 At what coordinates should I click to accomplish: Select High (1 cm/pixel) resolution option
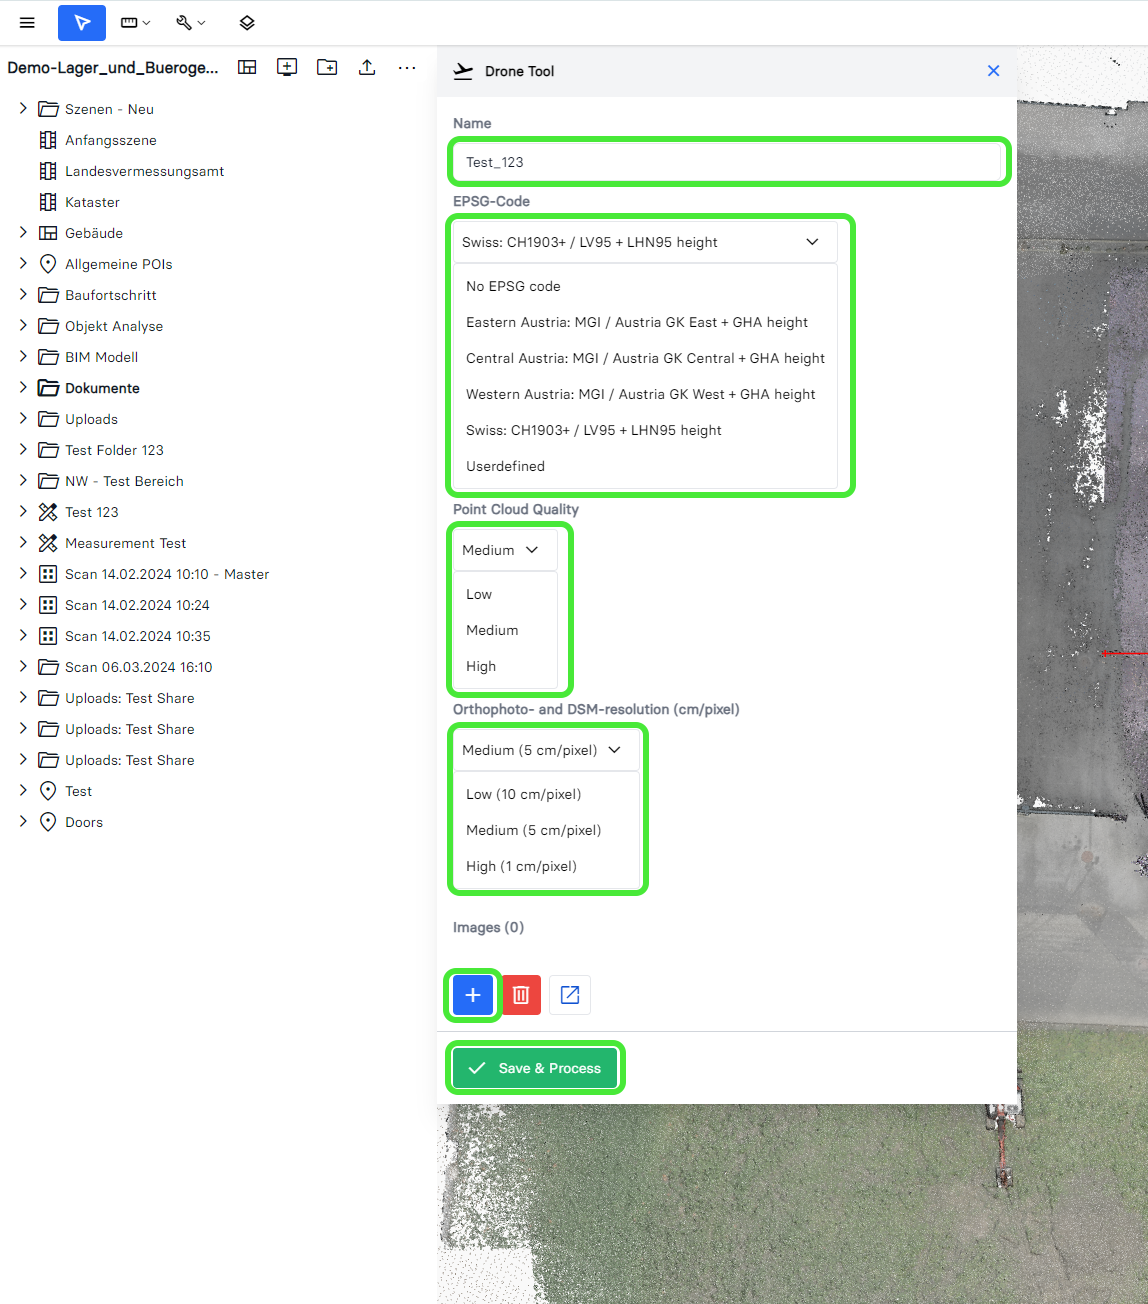pos(521,866)
